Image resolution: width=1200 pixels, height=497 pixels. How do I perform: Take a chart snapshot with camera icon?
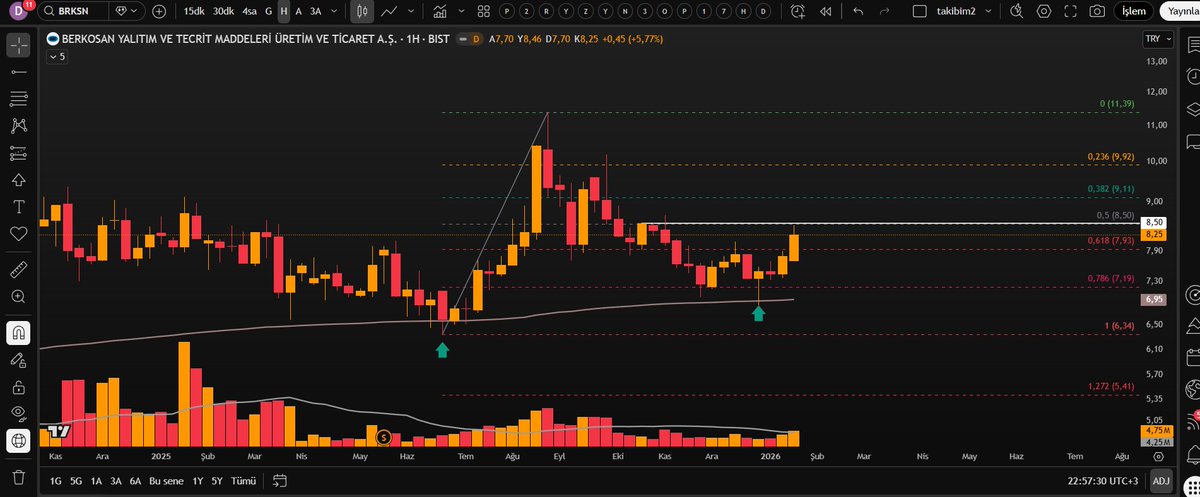coord(1097,11)
